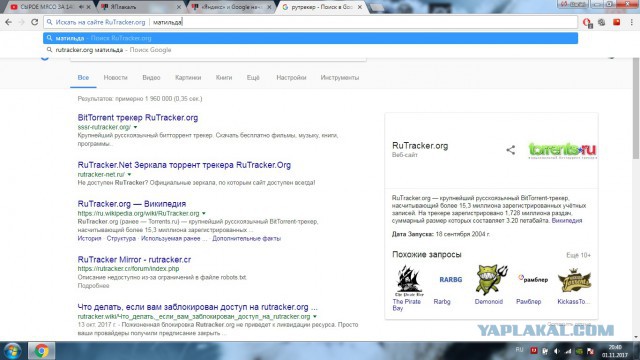Select the Книги results tab
The height and width of the screenshot is (360, 640).
coord(224,78)
